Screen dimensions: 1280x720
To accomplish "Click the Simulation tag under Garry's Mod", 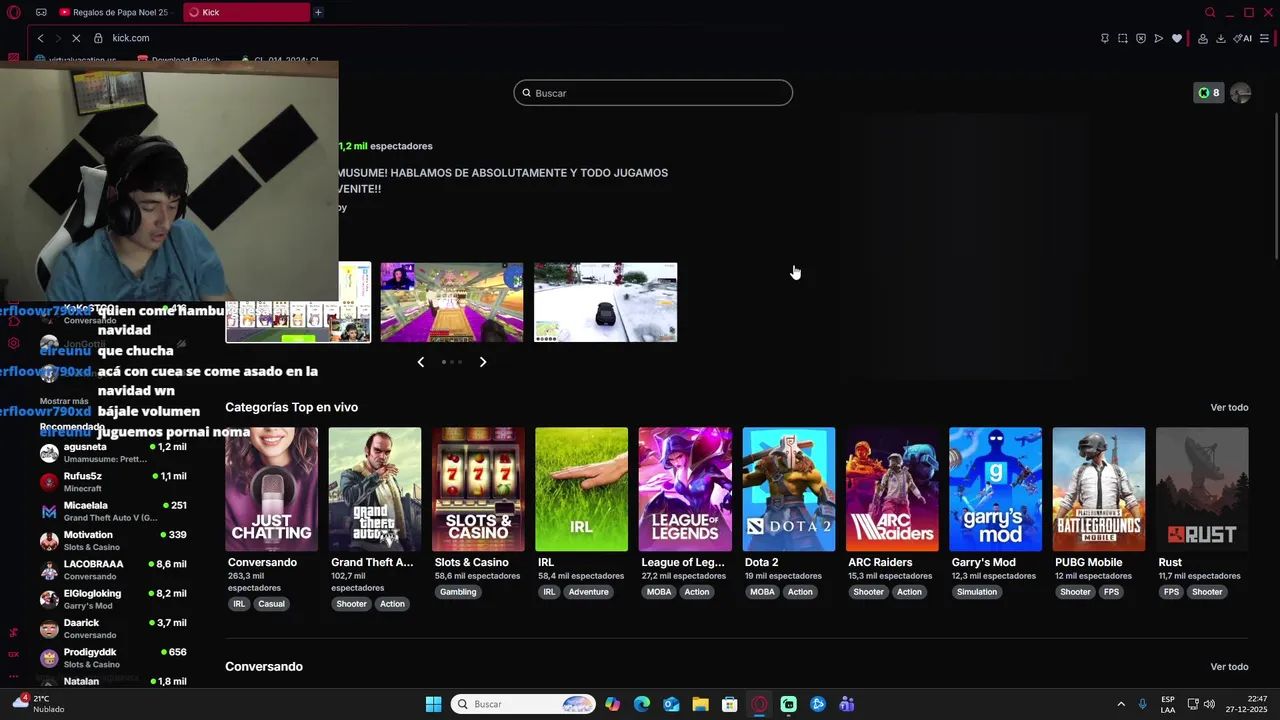I will 977,592.
